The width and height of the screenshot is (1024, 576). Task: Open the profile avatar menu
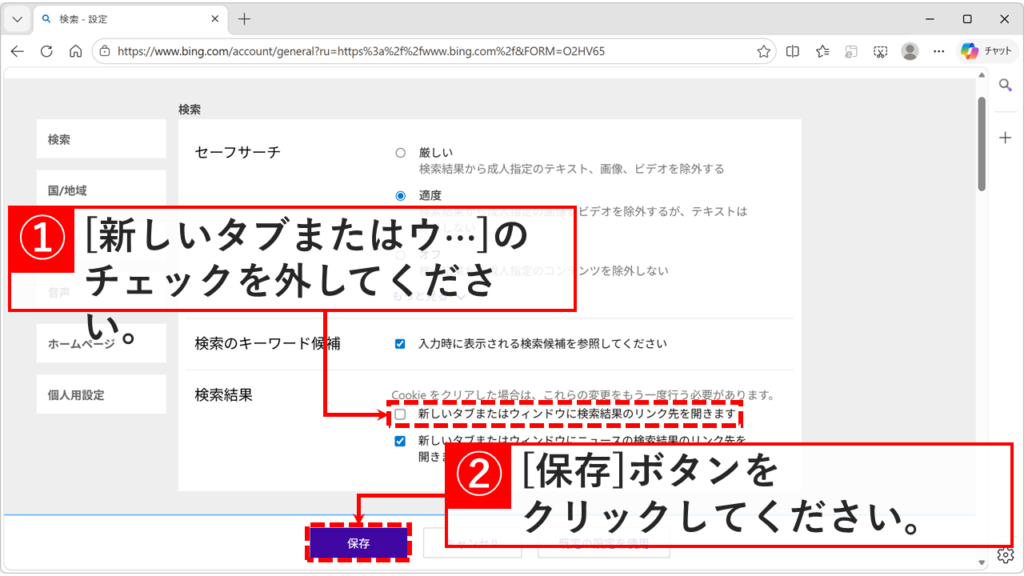coord(910,51)
